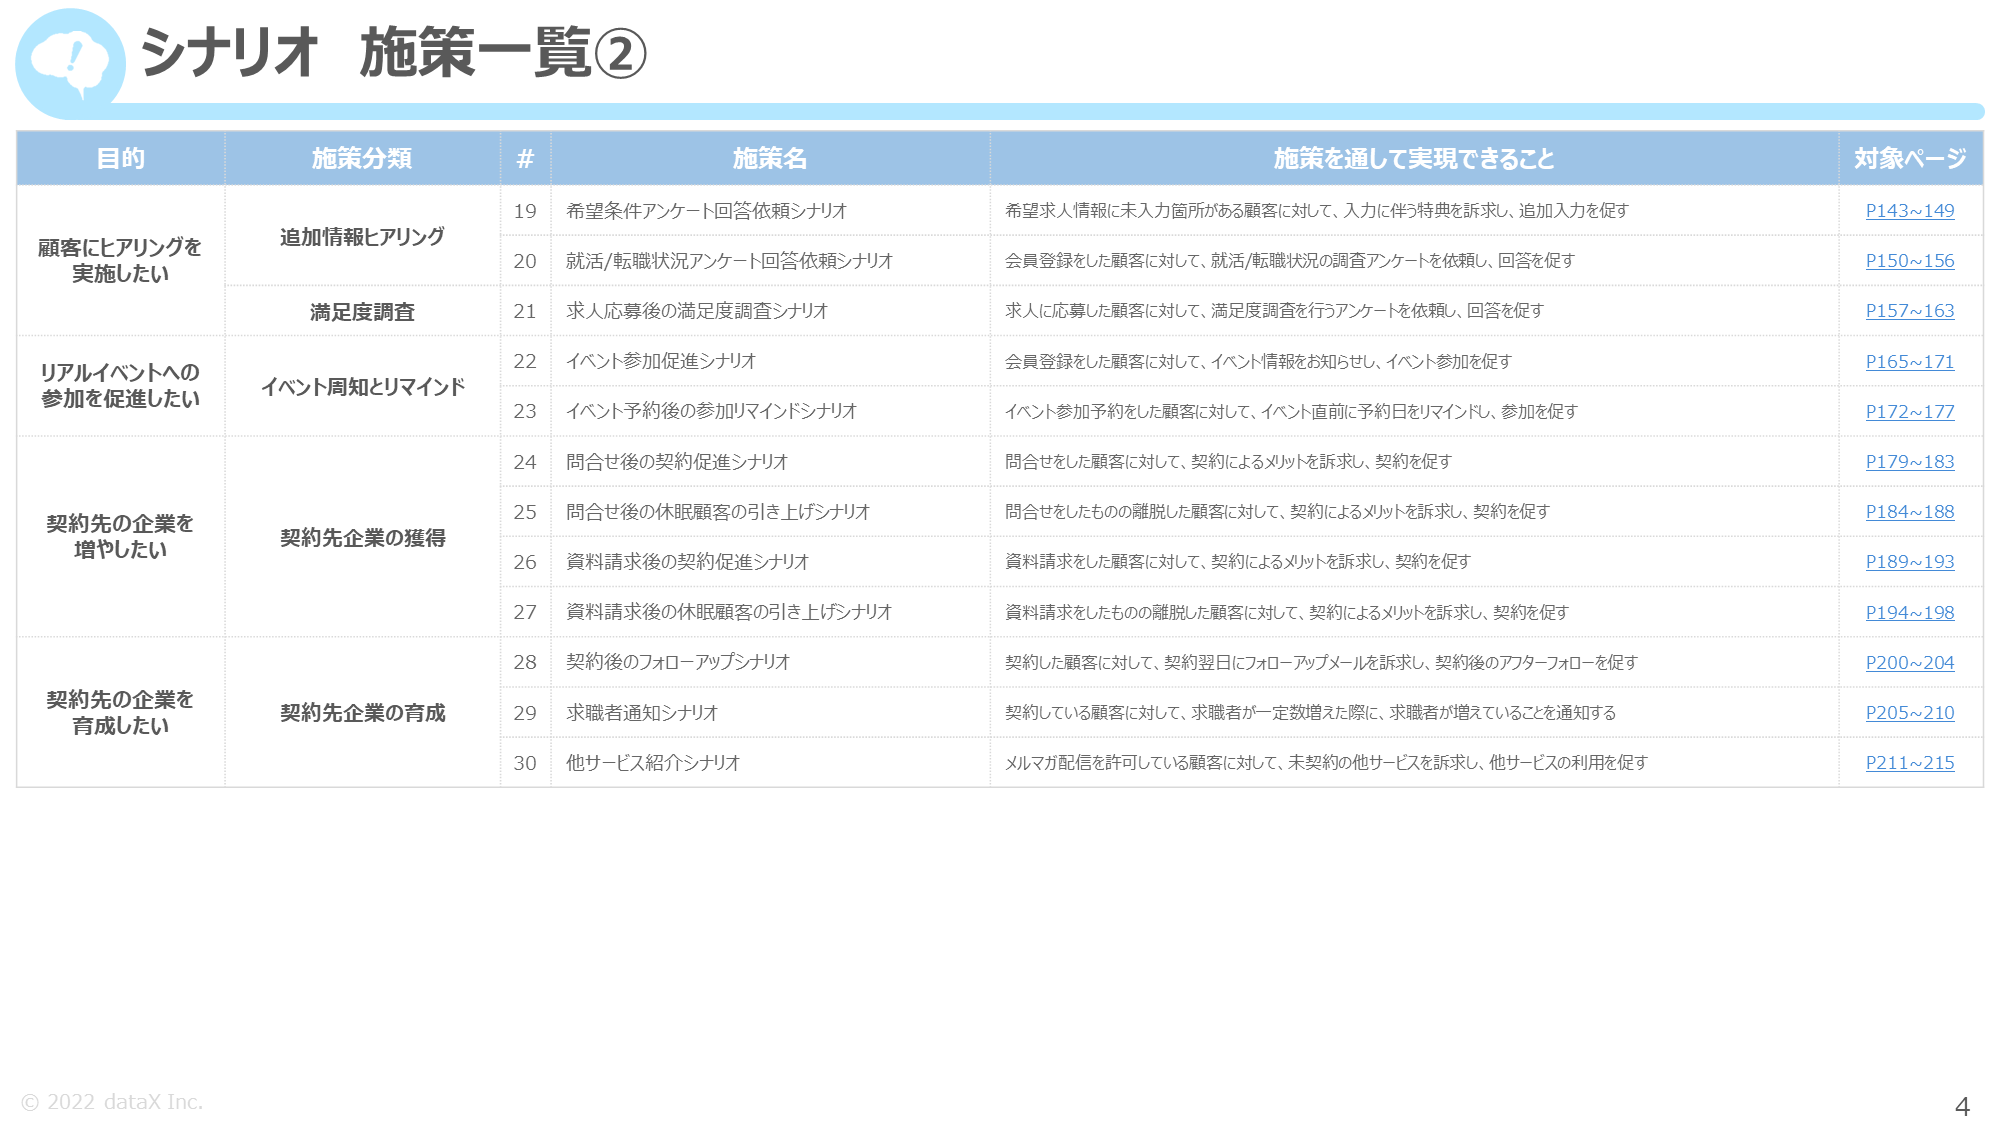This screenshot has height=1125, width=2000.
Task: Click the © 2022 dataX Inc. footer
Action: pos(112,1102)
